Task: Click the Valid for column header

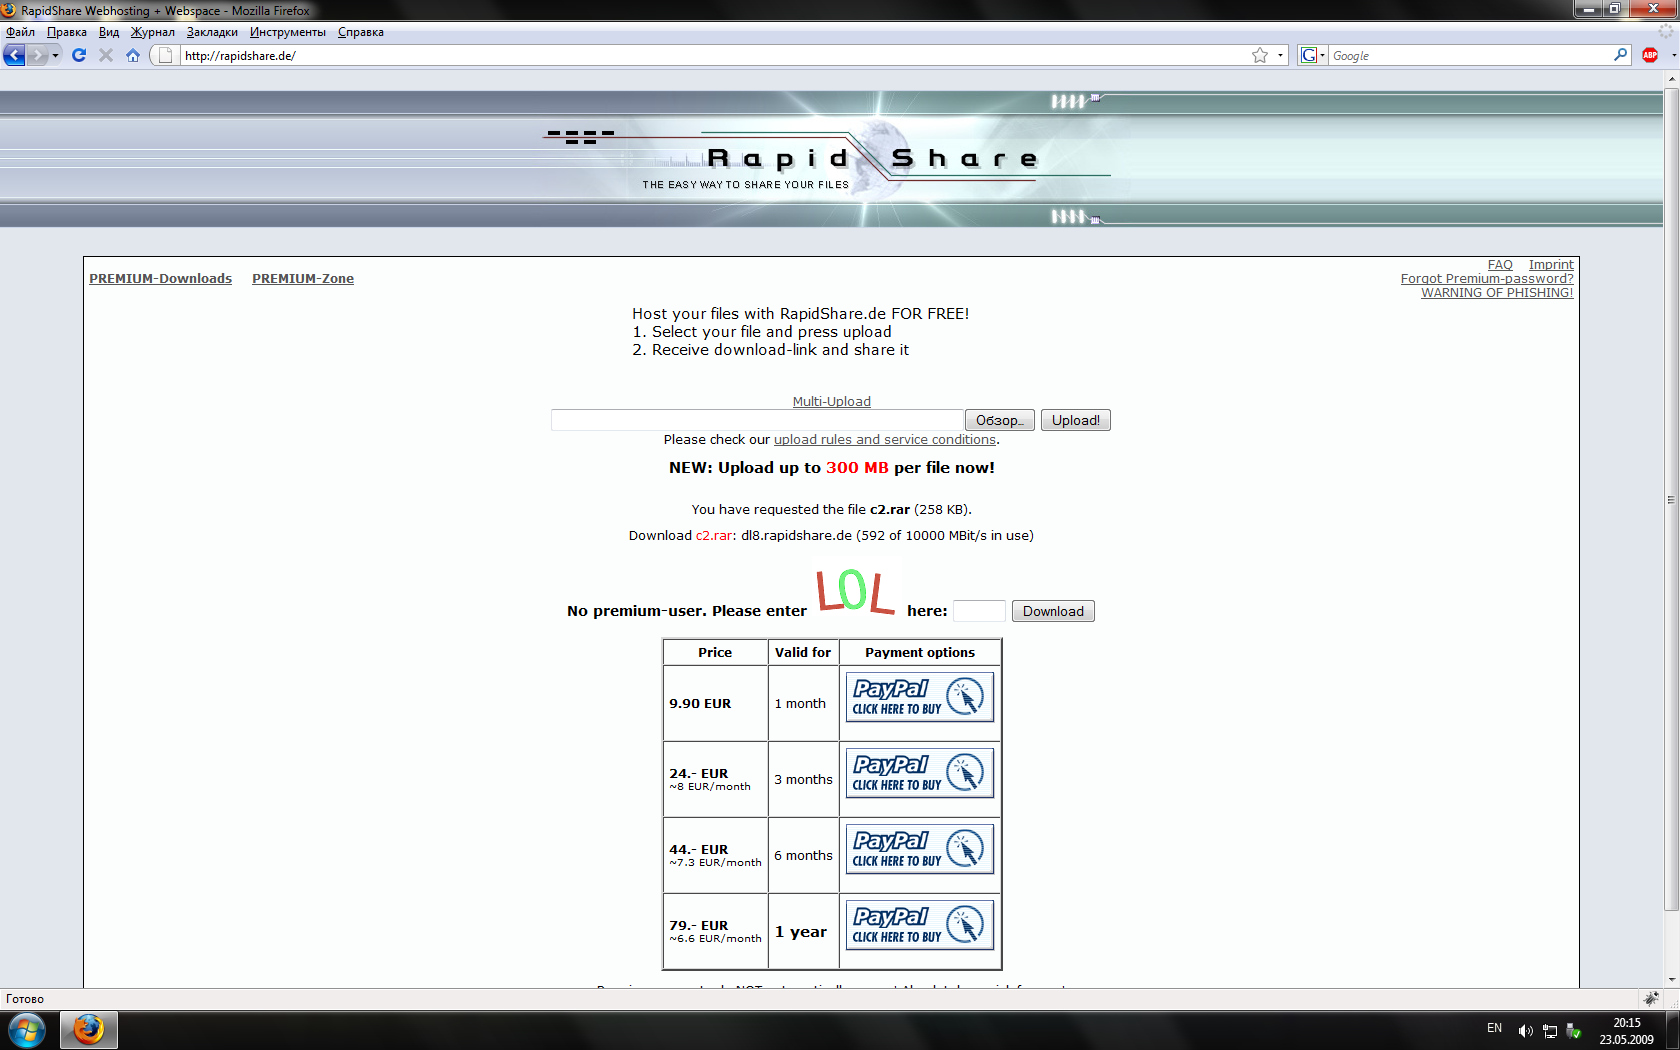Action: pos(803,652)
